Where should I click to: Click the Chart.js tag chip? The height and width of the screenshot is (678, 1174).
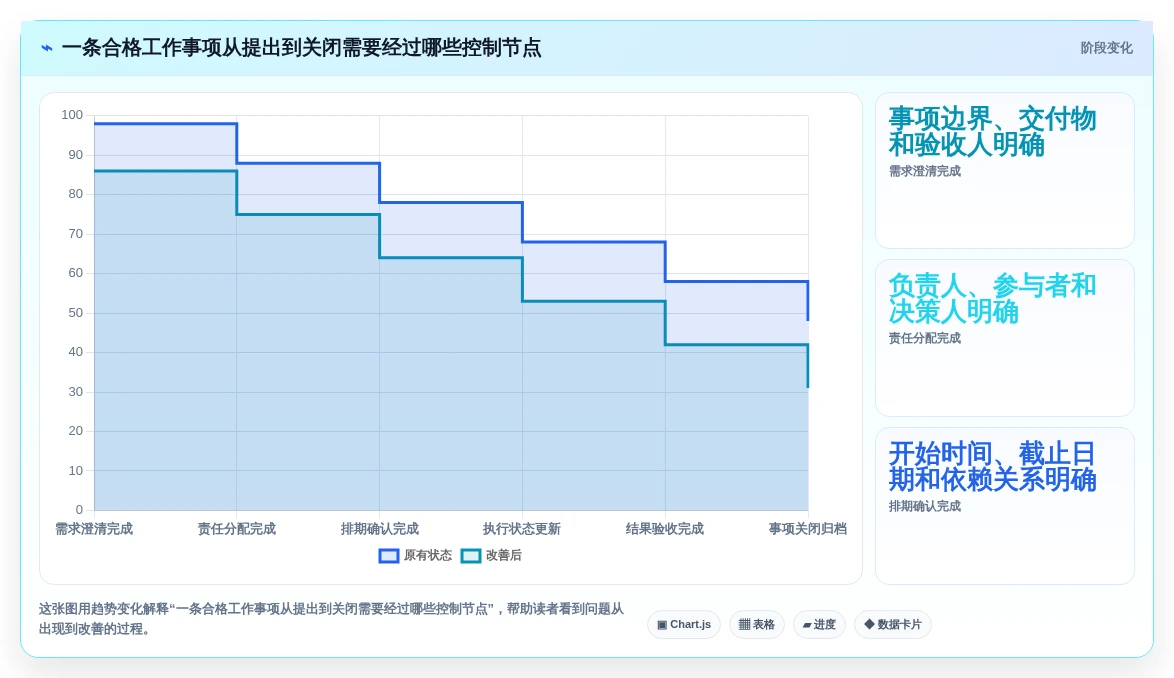click(684, 624)
